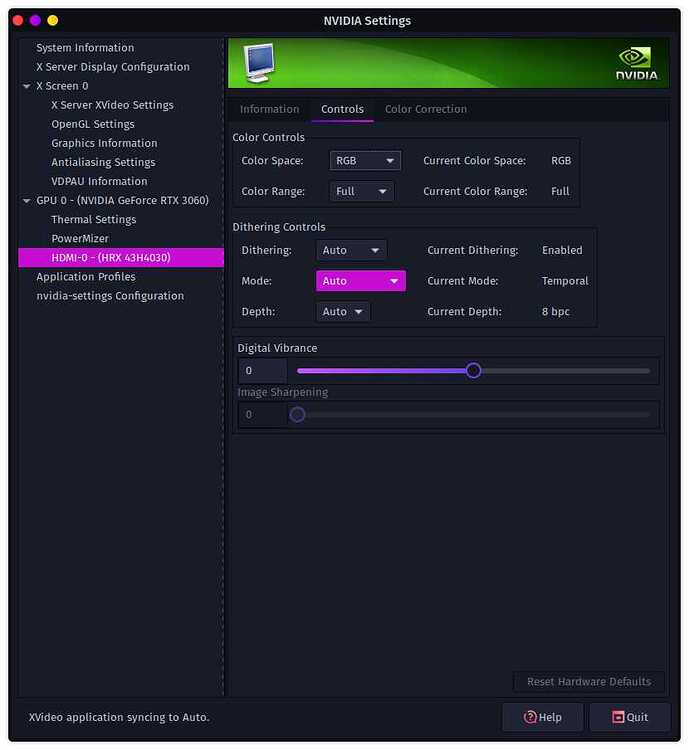Click the Current Mode value Temporal
The width and height of the screenshot is (688, 750).
(565, 281)
